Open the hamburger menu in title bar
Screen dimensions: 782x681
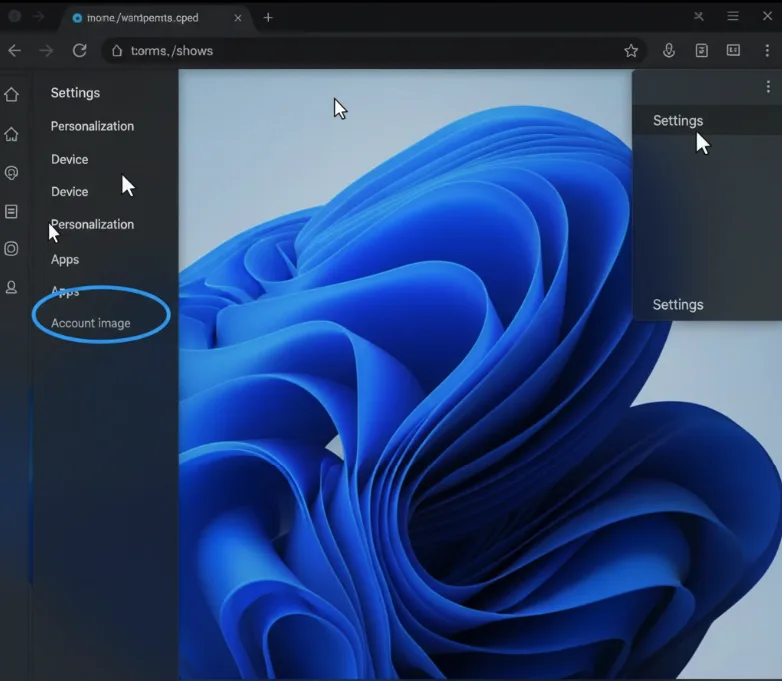pos(733,17)
